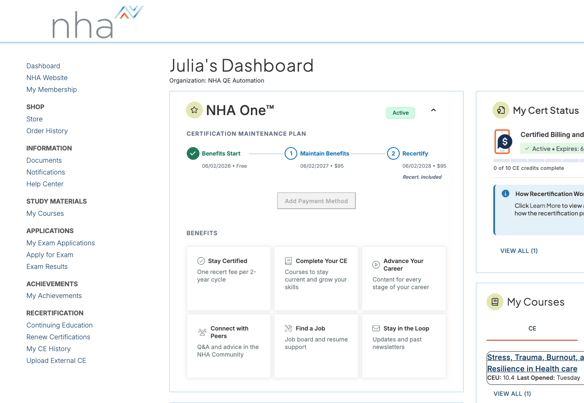This screenshot has width=584, height=403.
Task: Click the Maintain Benefits step label
Action: point(324,153)
